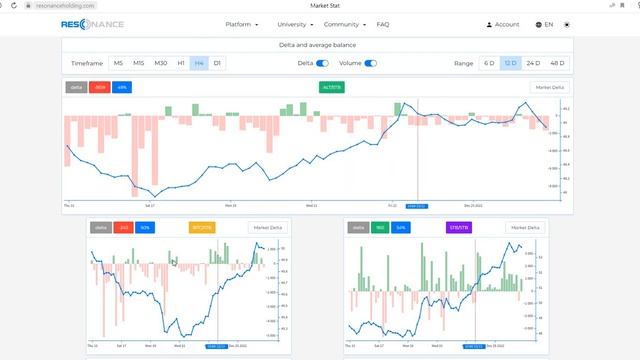Click bottom-left chart blue date marker
Viewport: 640px width, 360px height.
pos(216,347)
